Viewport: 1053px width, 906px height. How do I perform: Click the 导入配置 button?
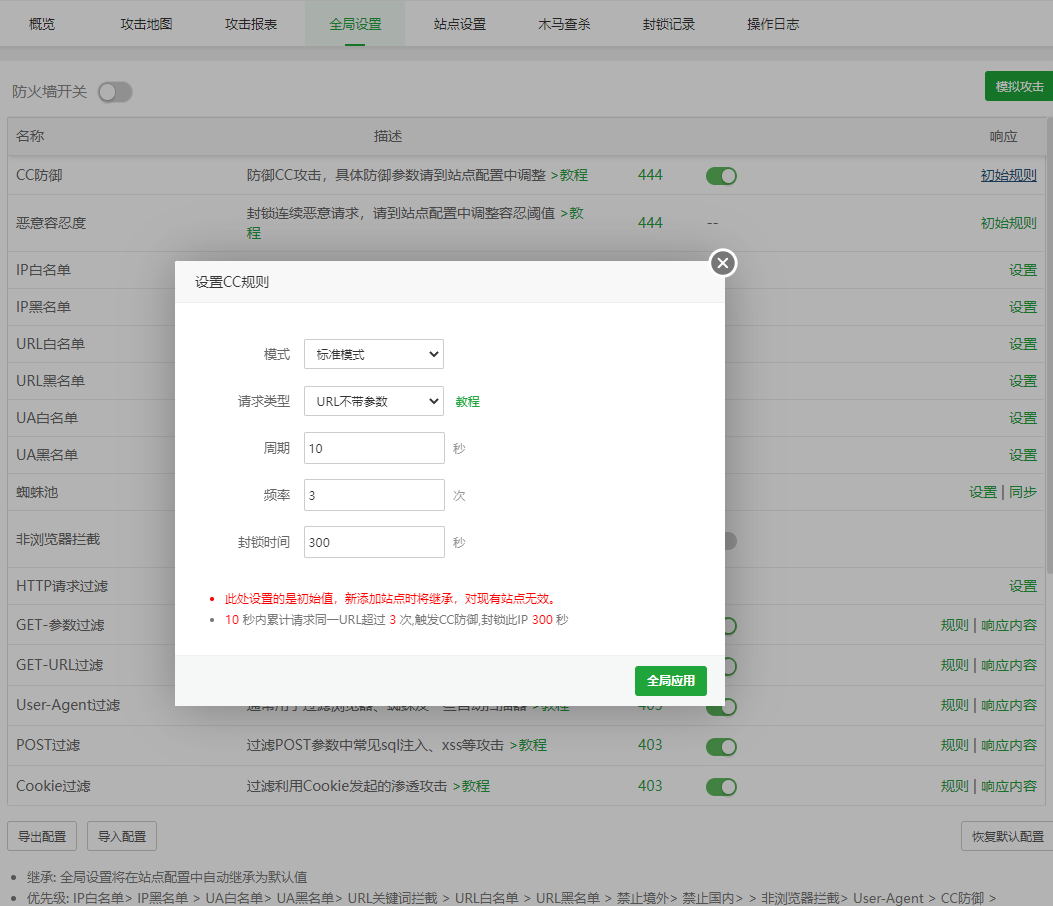[x=122, y=836]
